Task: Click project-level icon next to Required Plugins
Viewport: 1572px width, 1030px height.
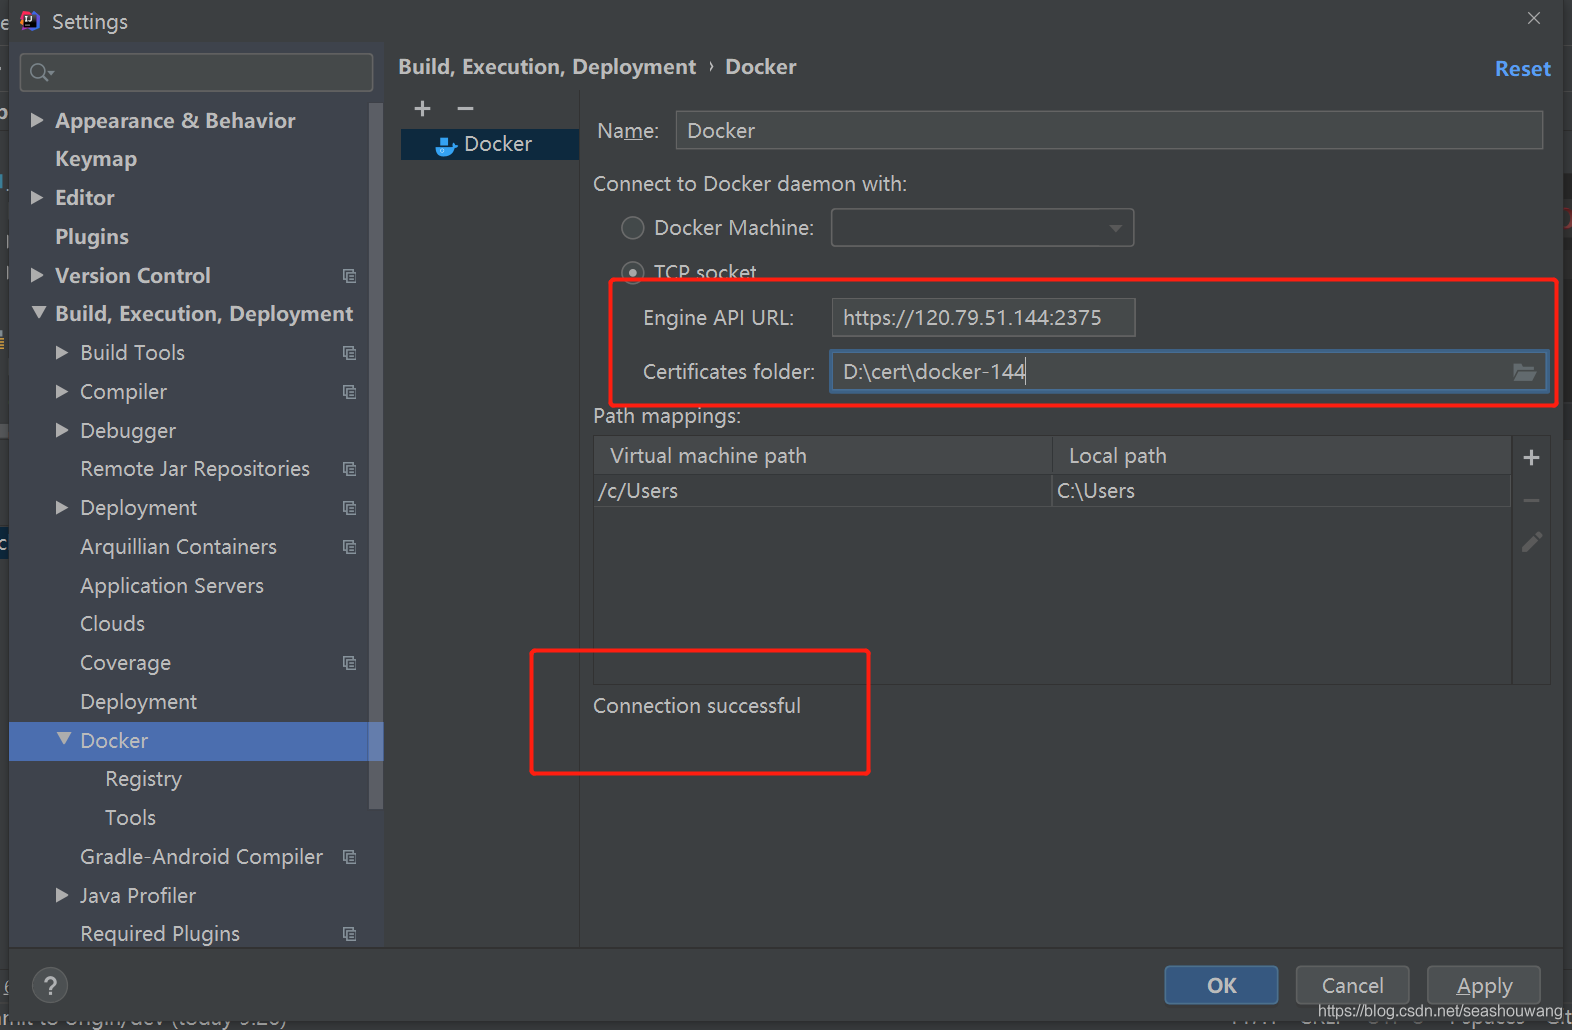Action: (349, 934)
